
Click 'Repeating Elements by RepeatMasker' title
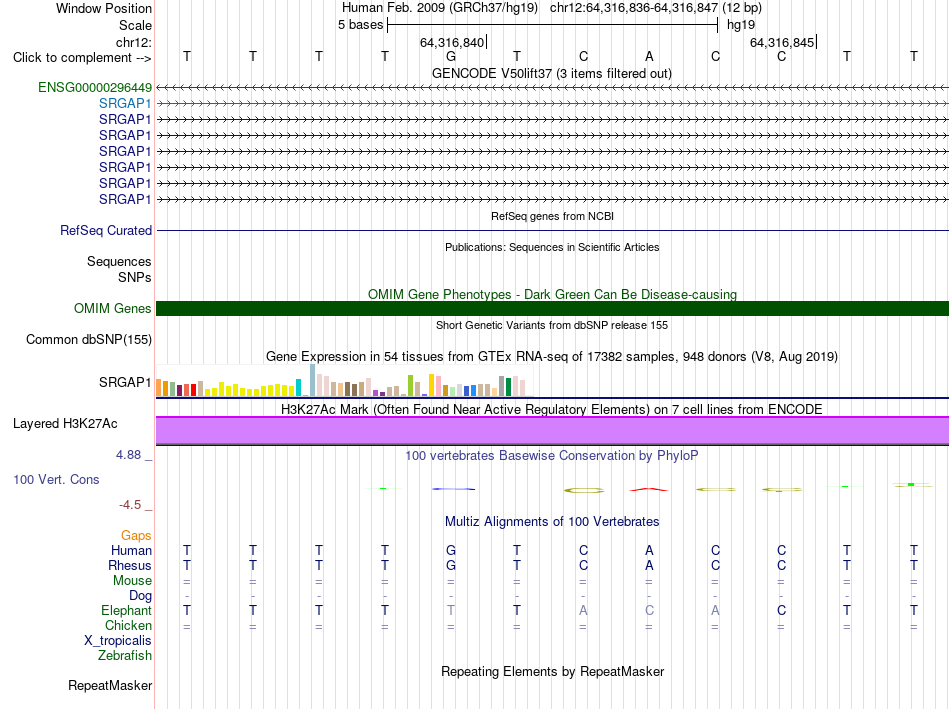[552, 671]
